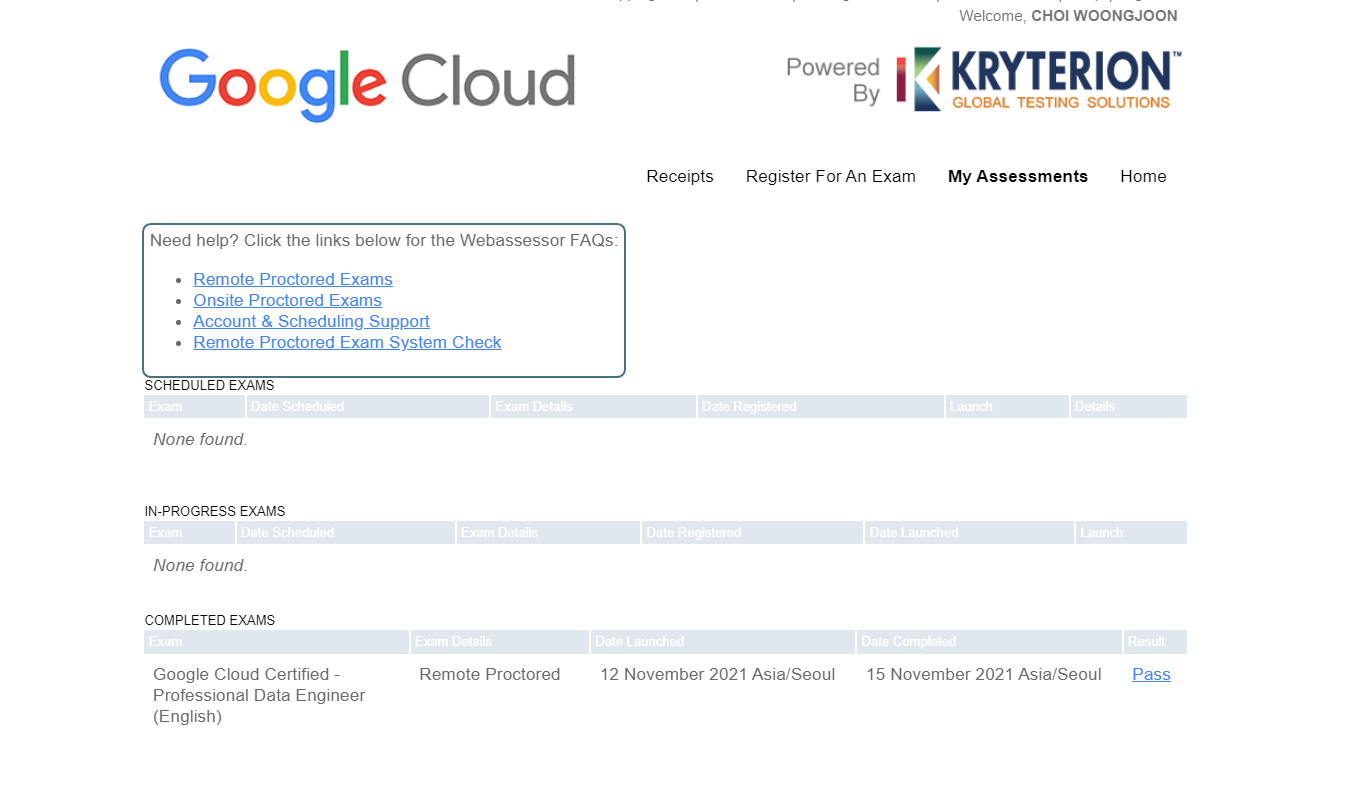Click Date Scheduled header in In-Progress Exams
This screenshot has height=789, width=1353.
point(346,532)
